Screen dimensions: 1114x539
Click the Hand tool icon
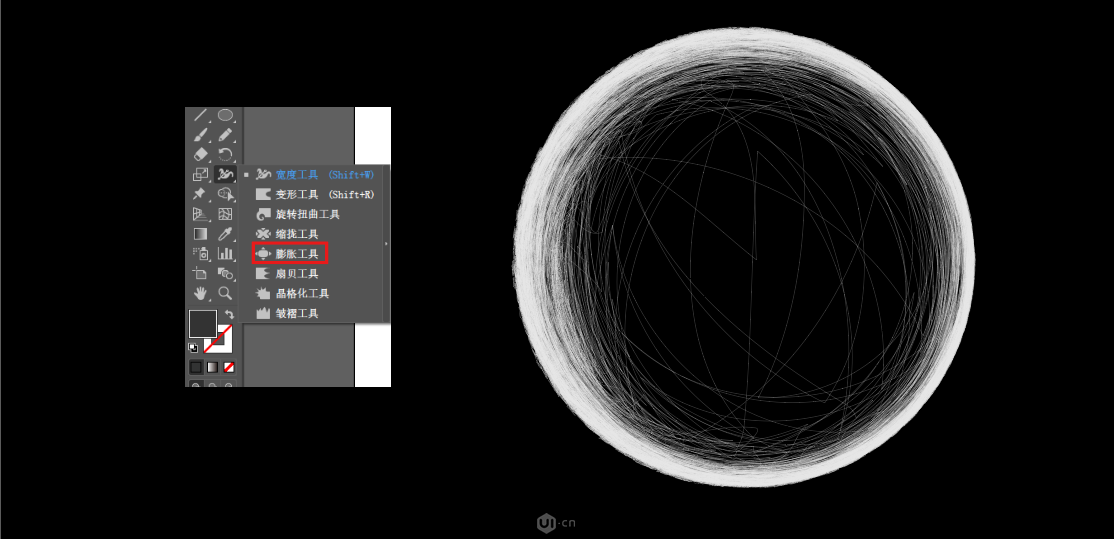pyautogui.click(x=200, y=293)
